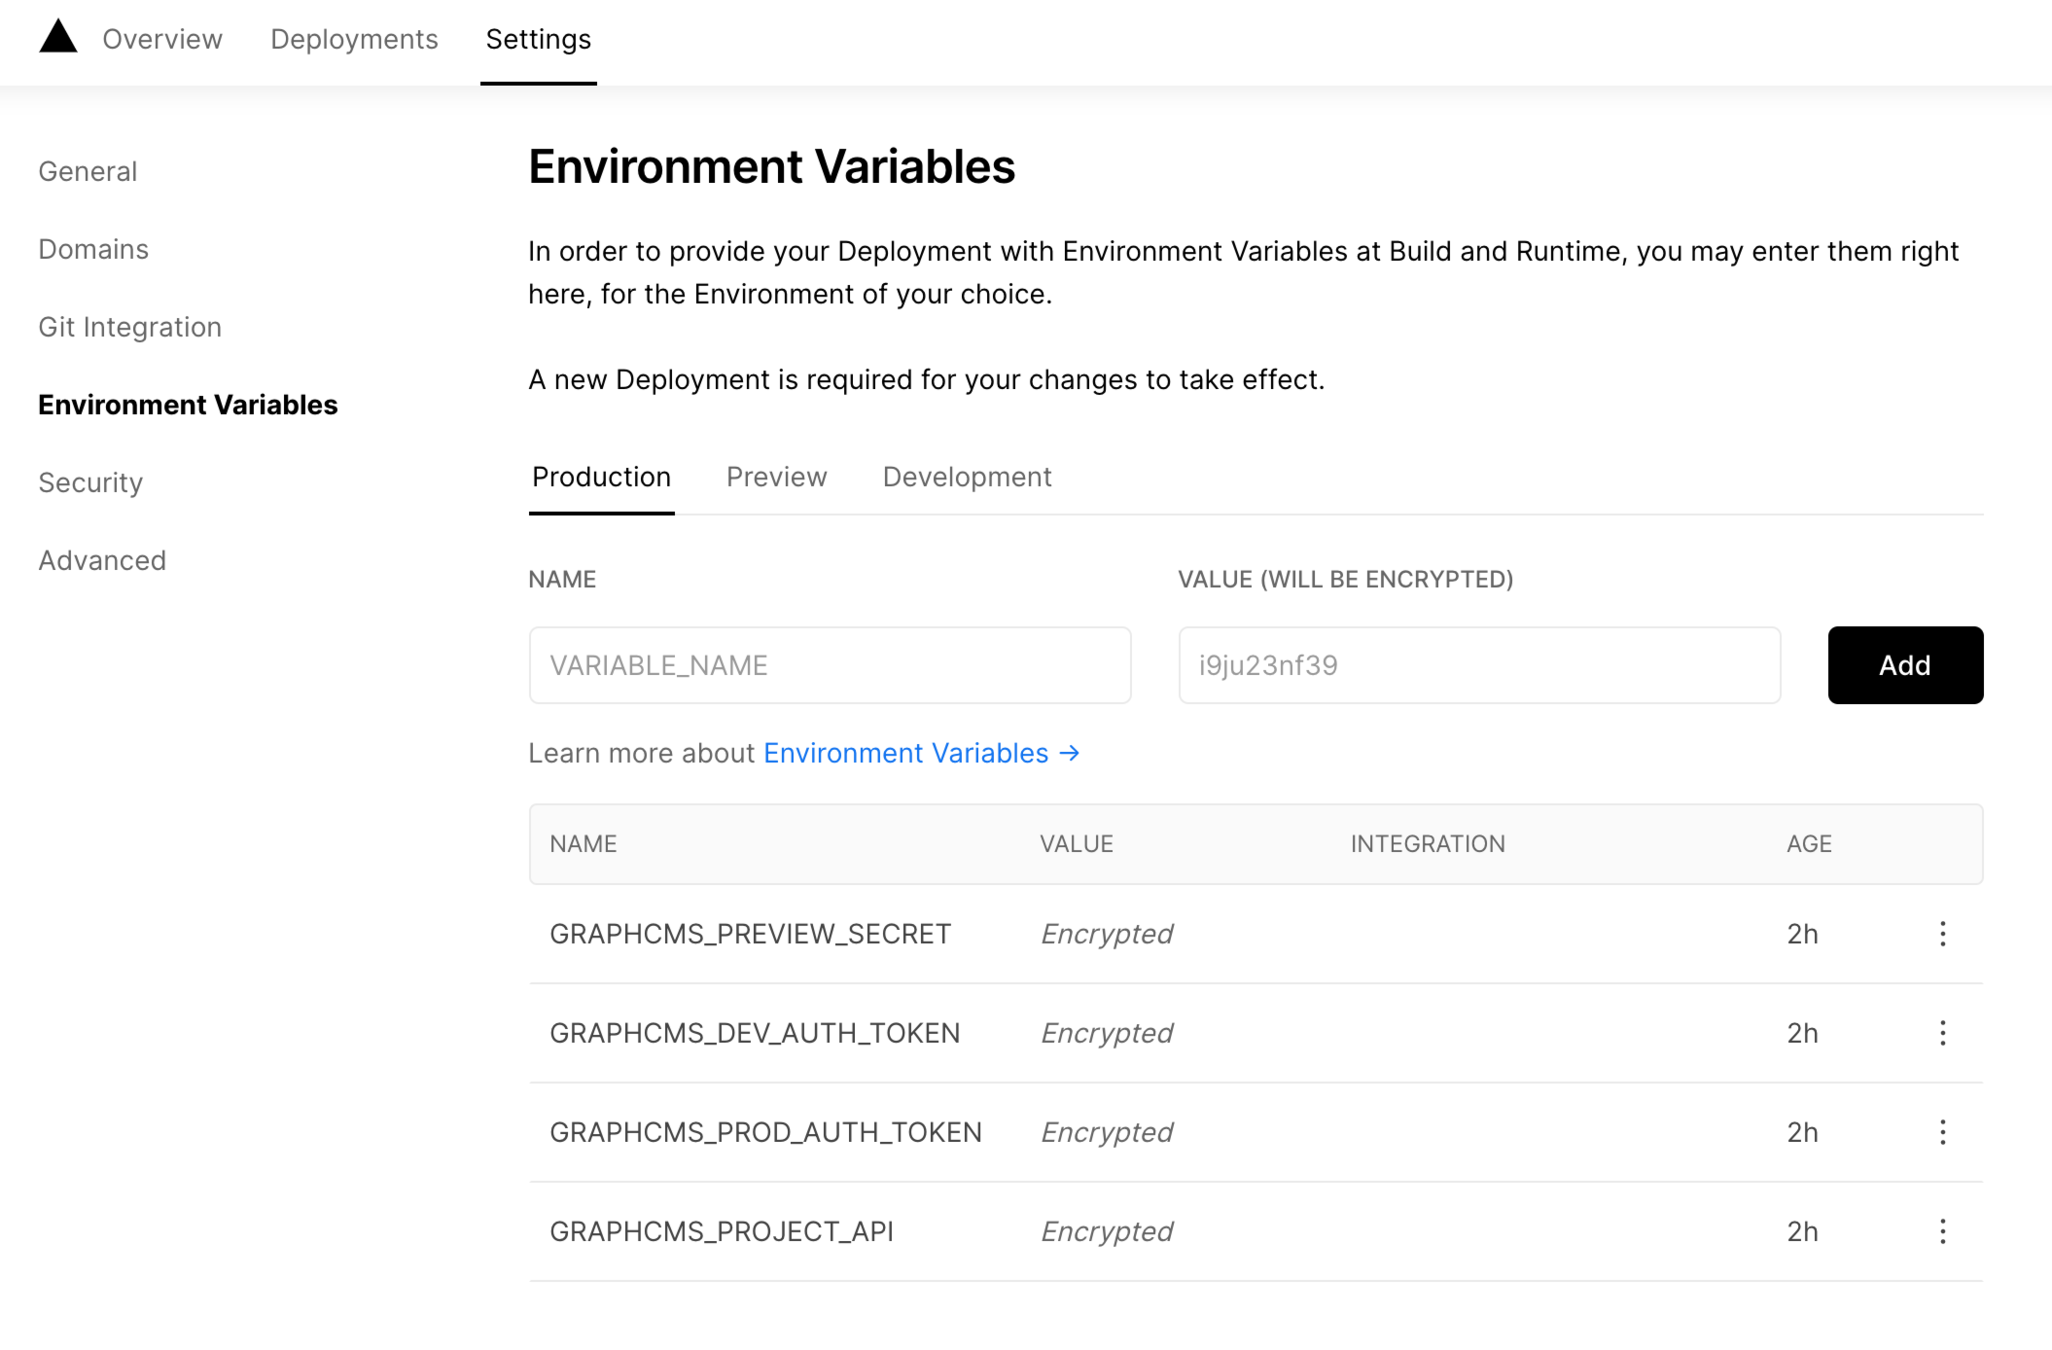Screen dimensions: 2052x1350
Task: Select the Production environment tab
Action: [x=601, y=477]
